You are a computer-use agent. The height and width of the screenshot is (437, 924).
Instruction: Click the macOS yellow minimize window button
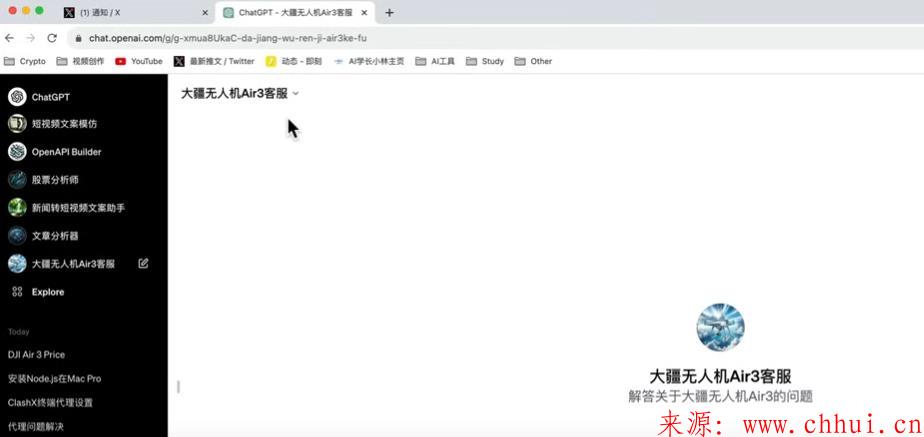(x=26, y=11)
